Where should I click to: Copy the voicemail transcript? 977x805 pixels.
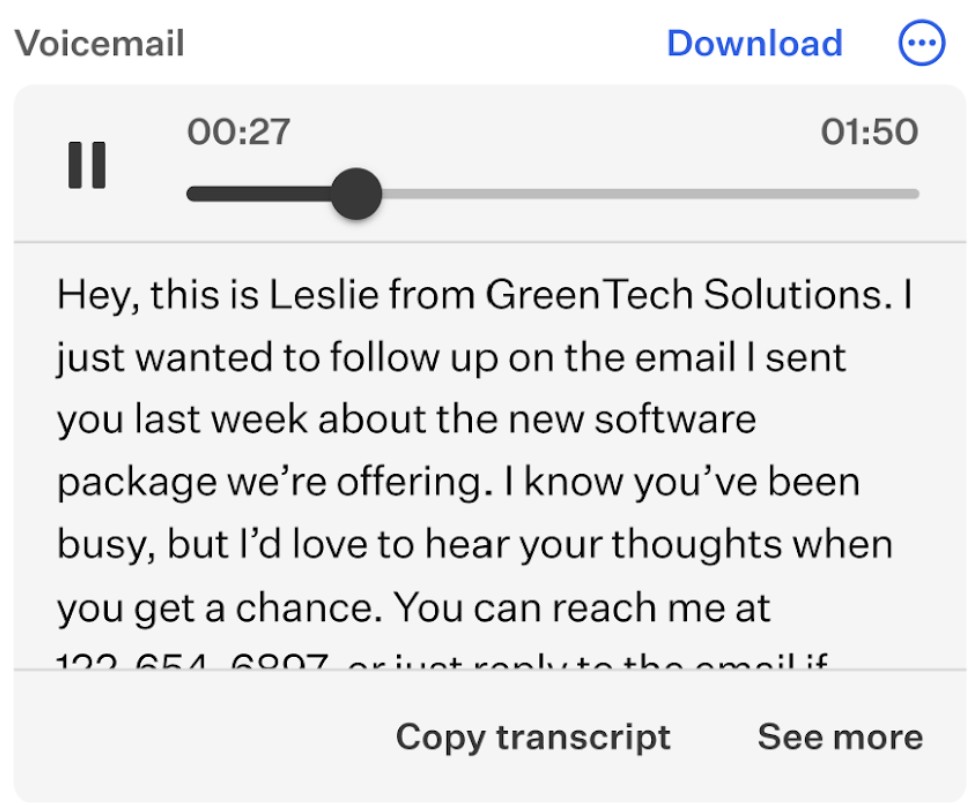[x=533, y=738]
